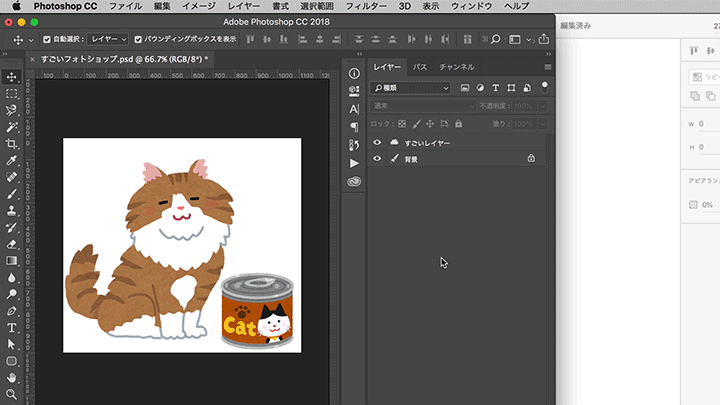Switch to the チャンネル tab
This screenshot has width=720, height=405.
[457, 67]
